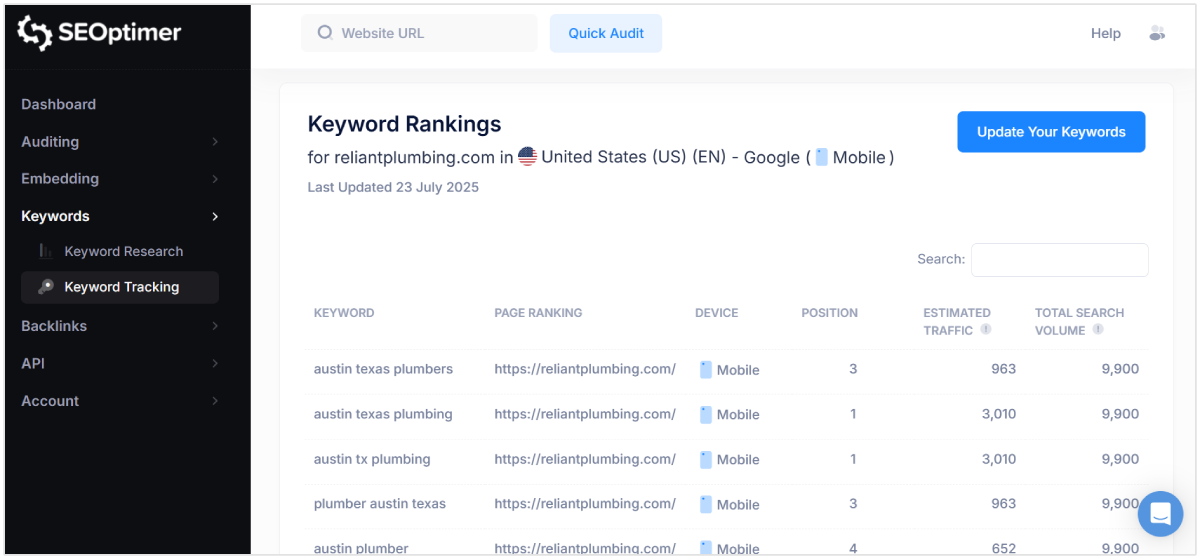Open the user account profile icon
The image size is (1200, 559).
click(1157, 33)
